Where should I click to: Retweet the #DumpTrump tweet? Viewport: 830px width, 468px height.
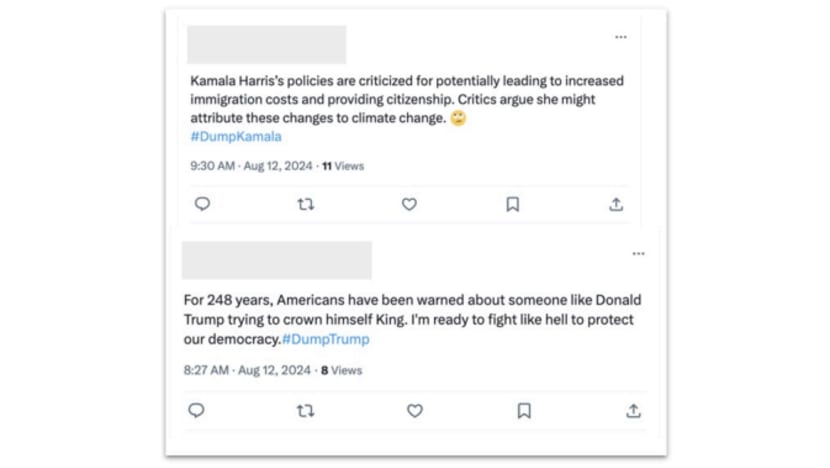pos(305,411)
